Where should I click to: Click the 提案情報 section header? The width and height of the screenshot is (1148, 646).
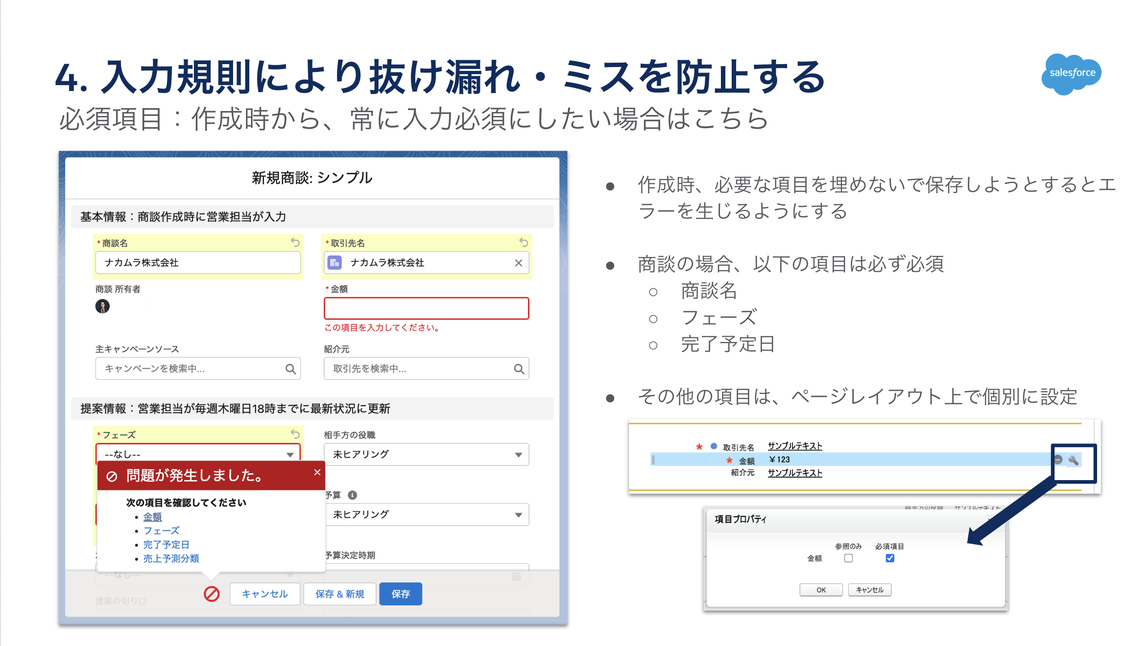tap(313, 409)
